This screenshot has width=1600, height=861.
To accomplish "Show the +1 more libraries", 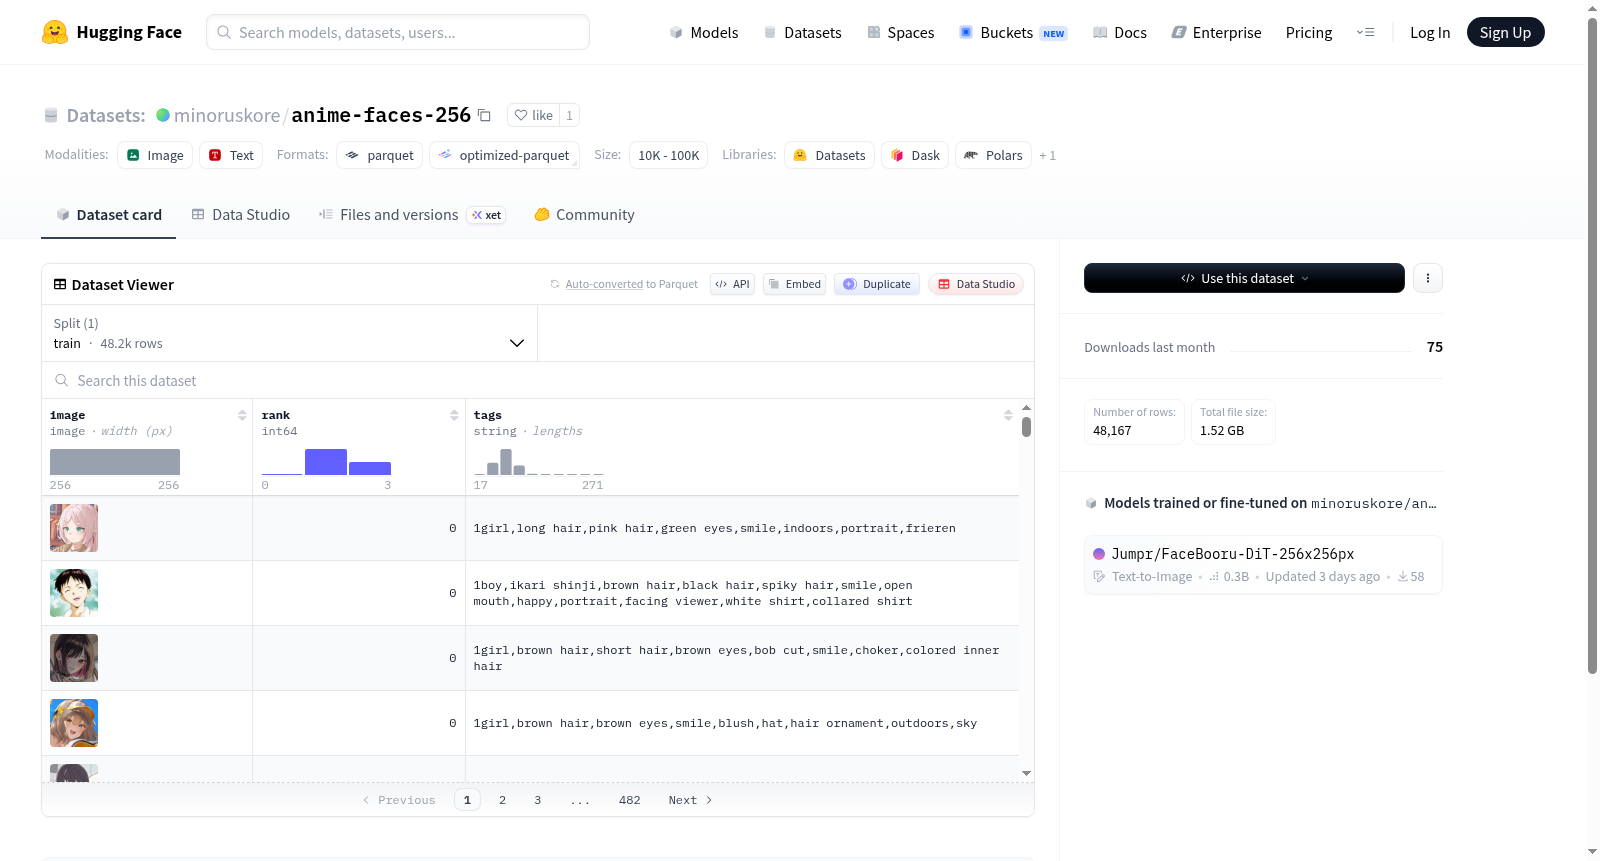I will point(1047,155).
